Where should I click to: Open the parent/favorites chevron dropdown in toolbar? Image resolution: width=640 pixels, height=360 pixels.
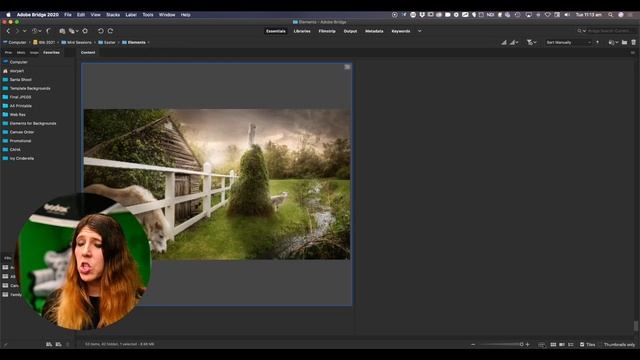click(24, 31)
